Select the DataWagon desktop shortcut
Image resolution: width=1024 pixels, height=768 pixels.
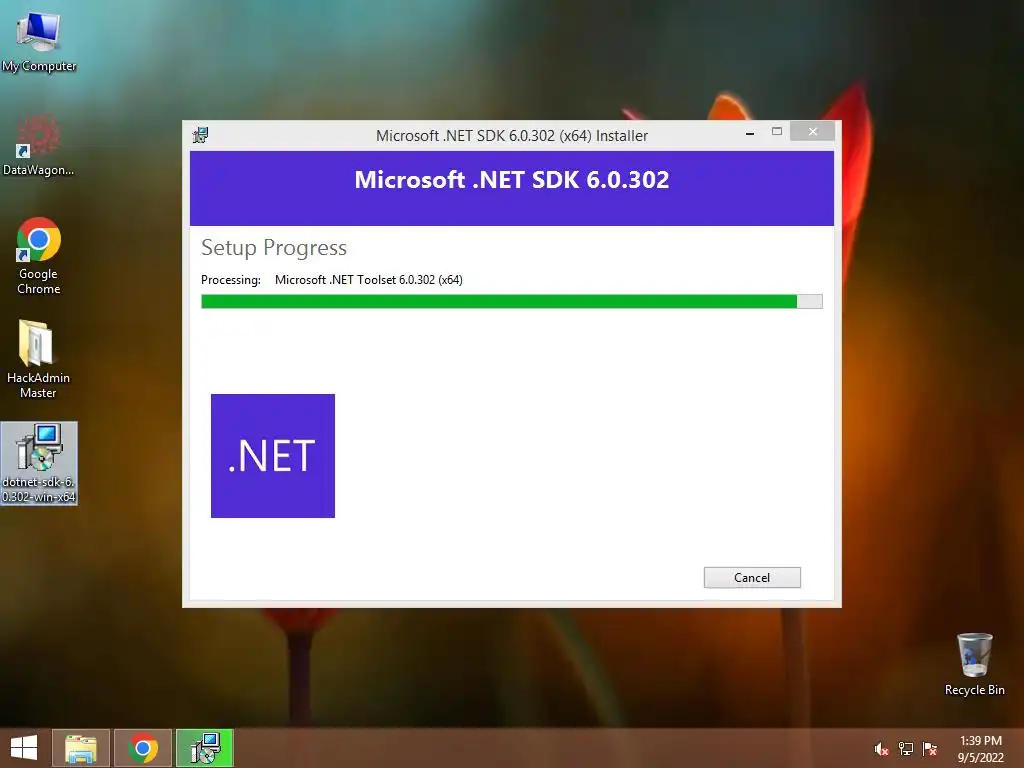click(39, 145)
